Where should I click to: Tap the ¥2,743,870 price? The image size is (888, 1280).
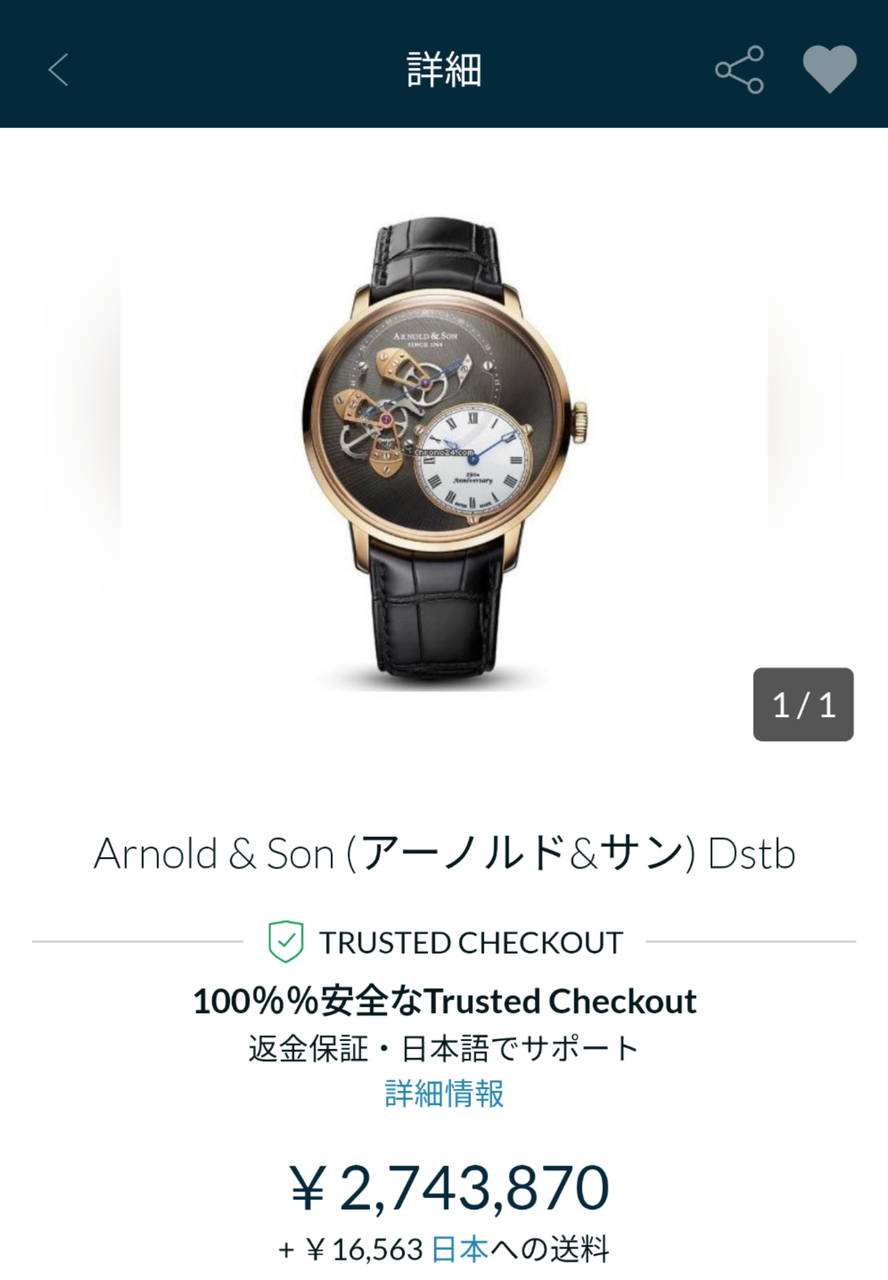point(448,1187)
